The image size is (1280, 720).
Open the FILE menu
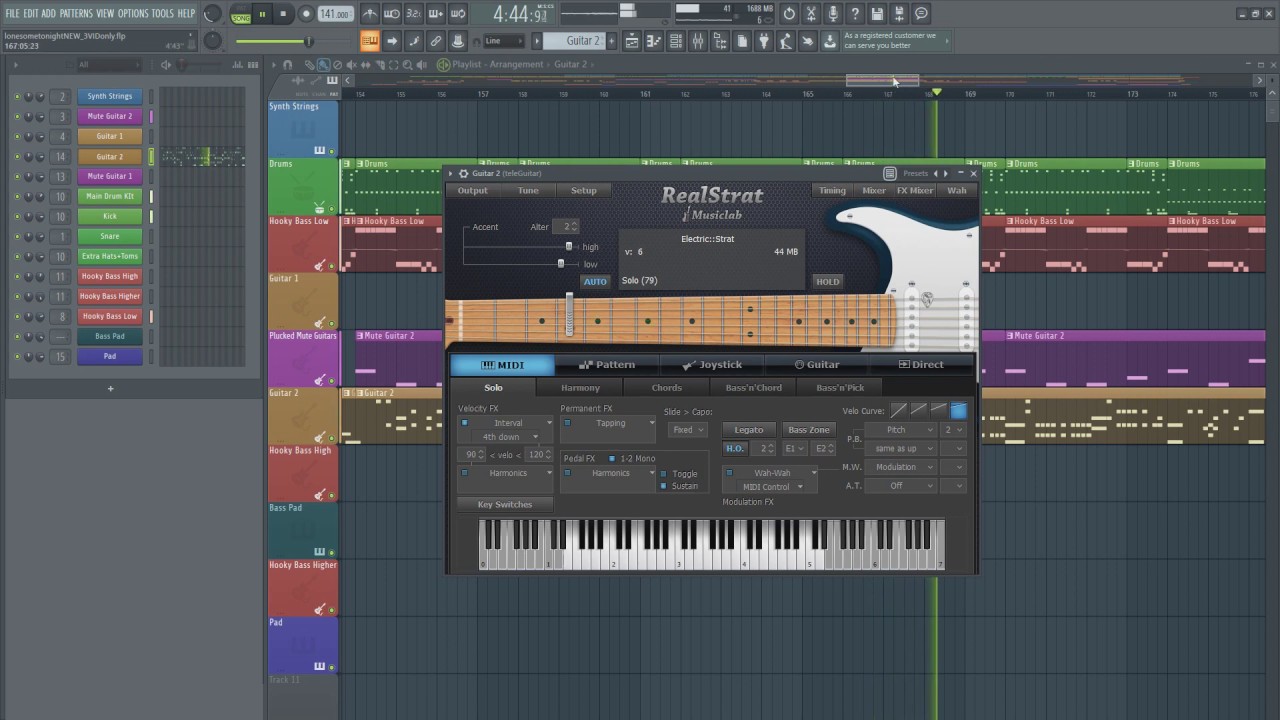12,13
